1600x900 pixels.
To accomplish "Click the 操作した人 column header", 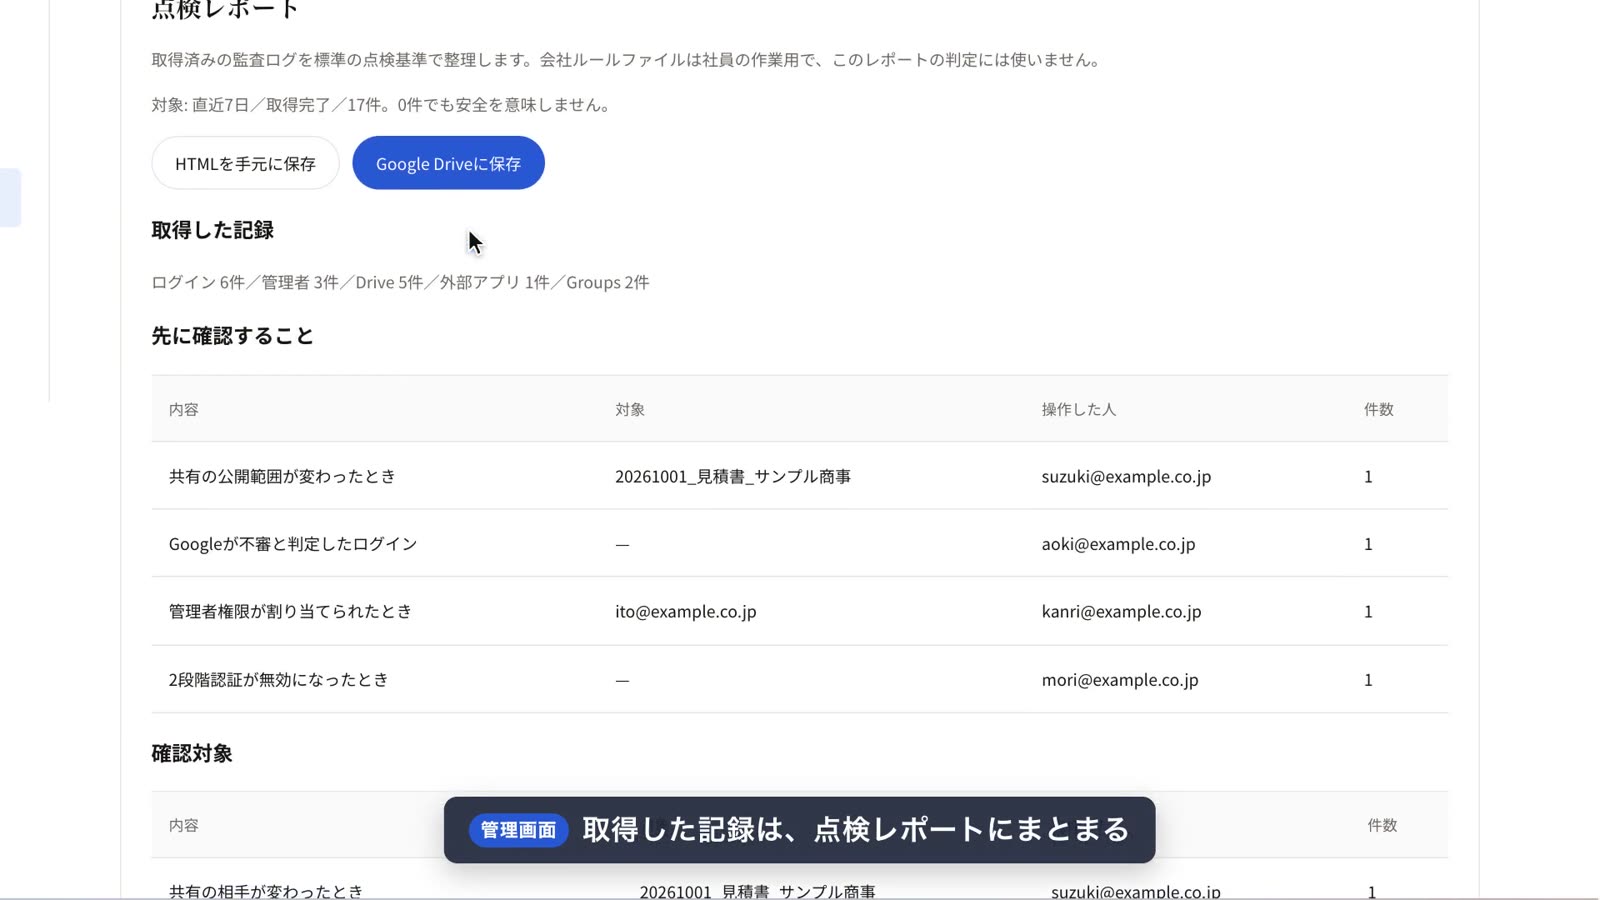I will tap(1078, 409).
